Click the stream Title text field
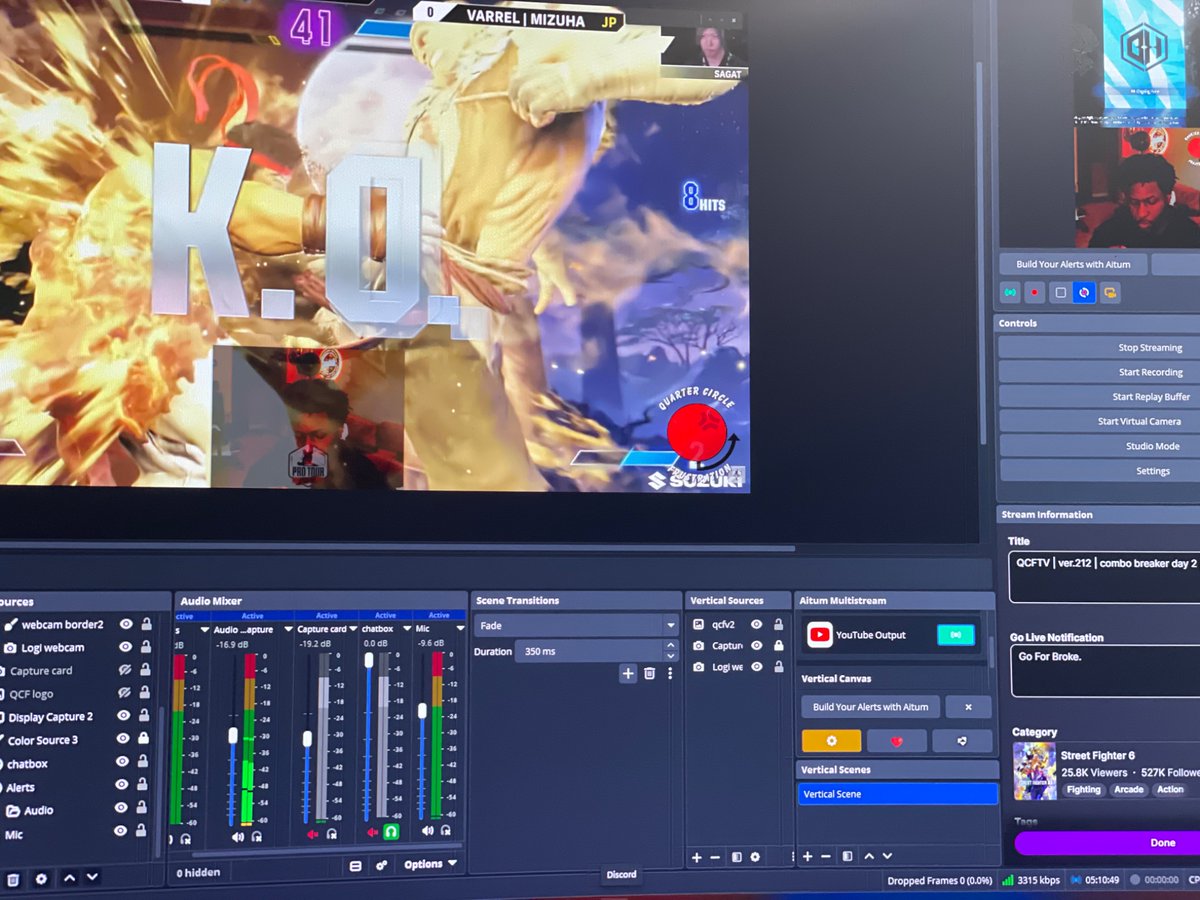Image resolution: width=1200 pixels, height=900 pixels. coord(1104,578)
